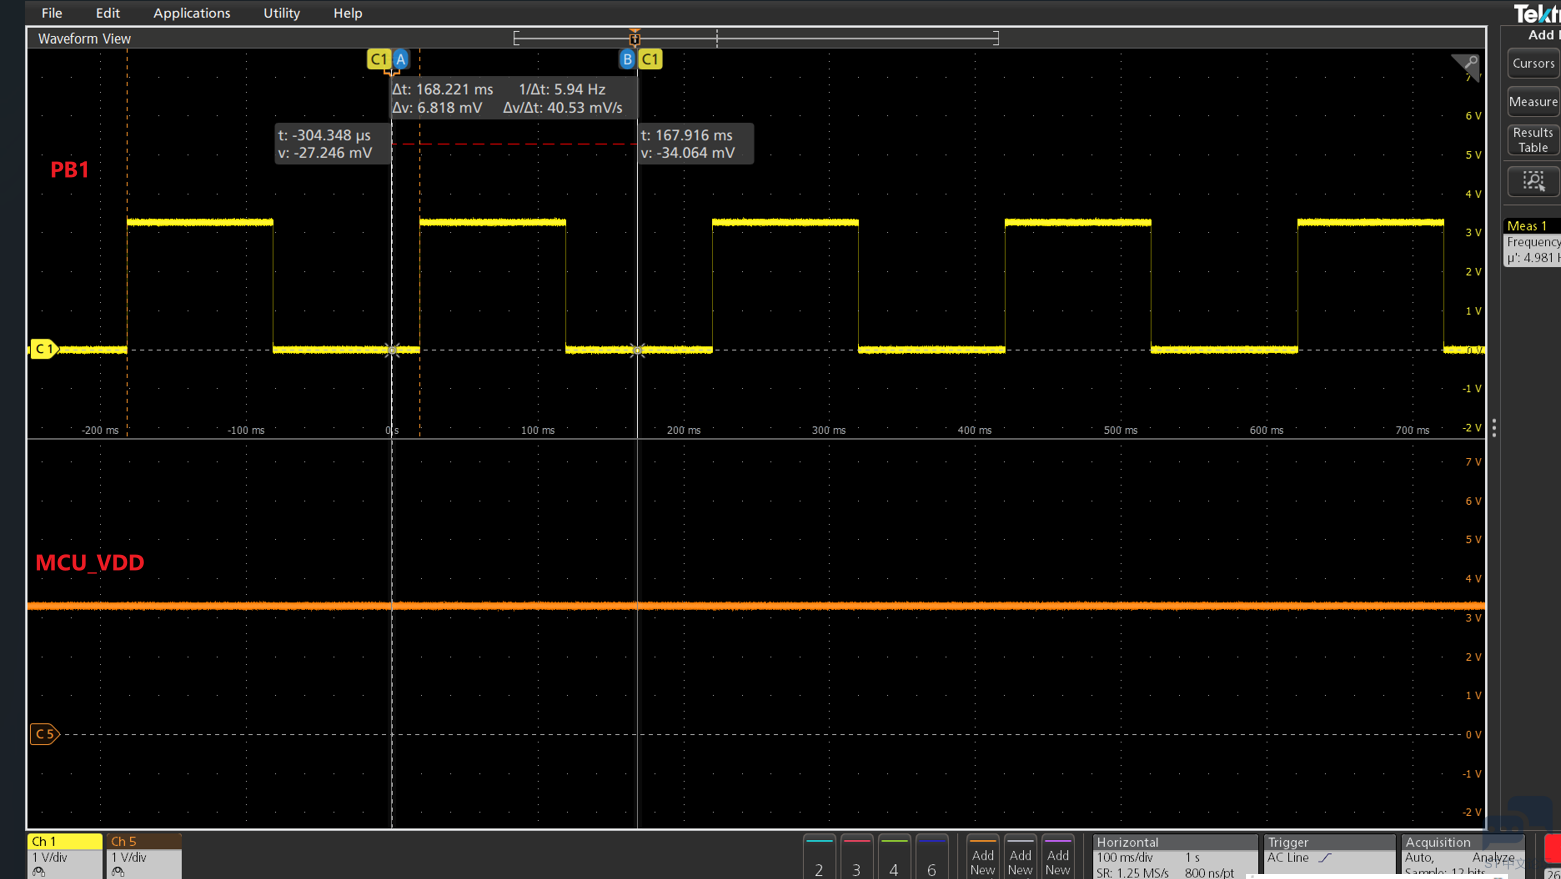Click cursor A handle at top

point(401,59)
